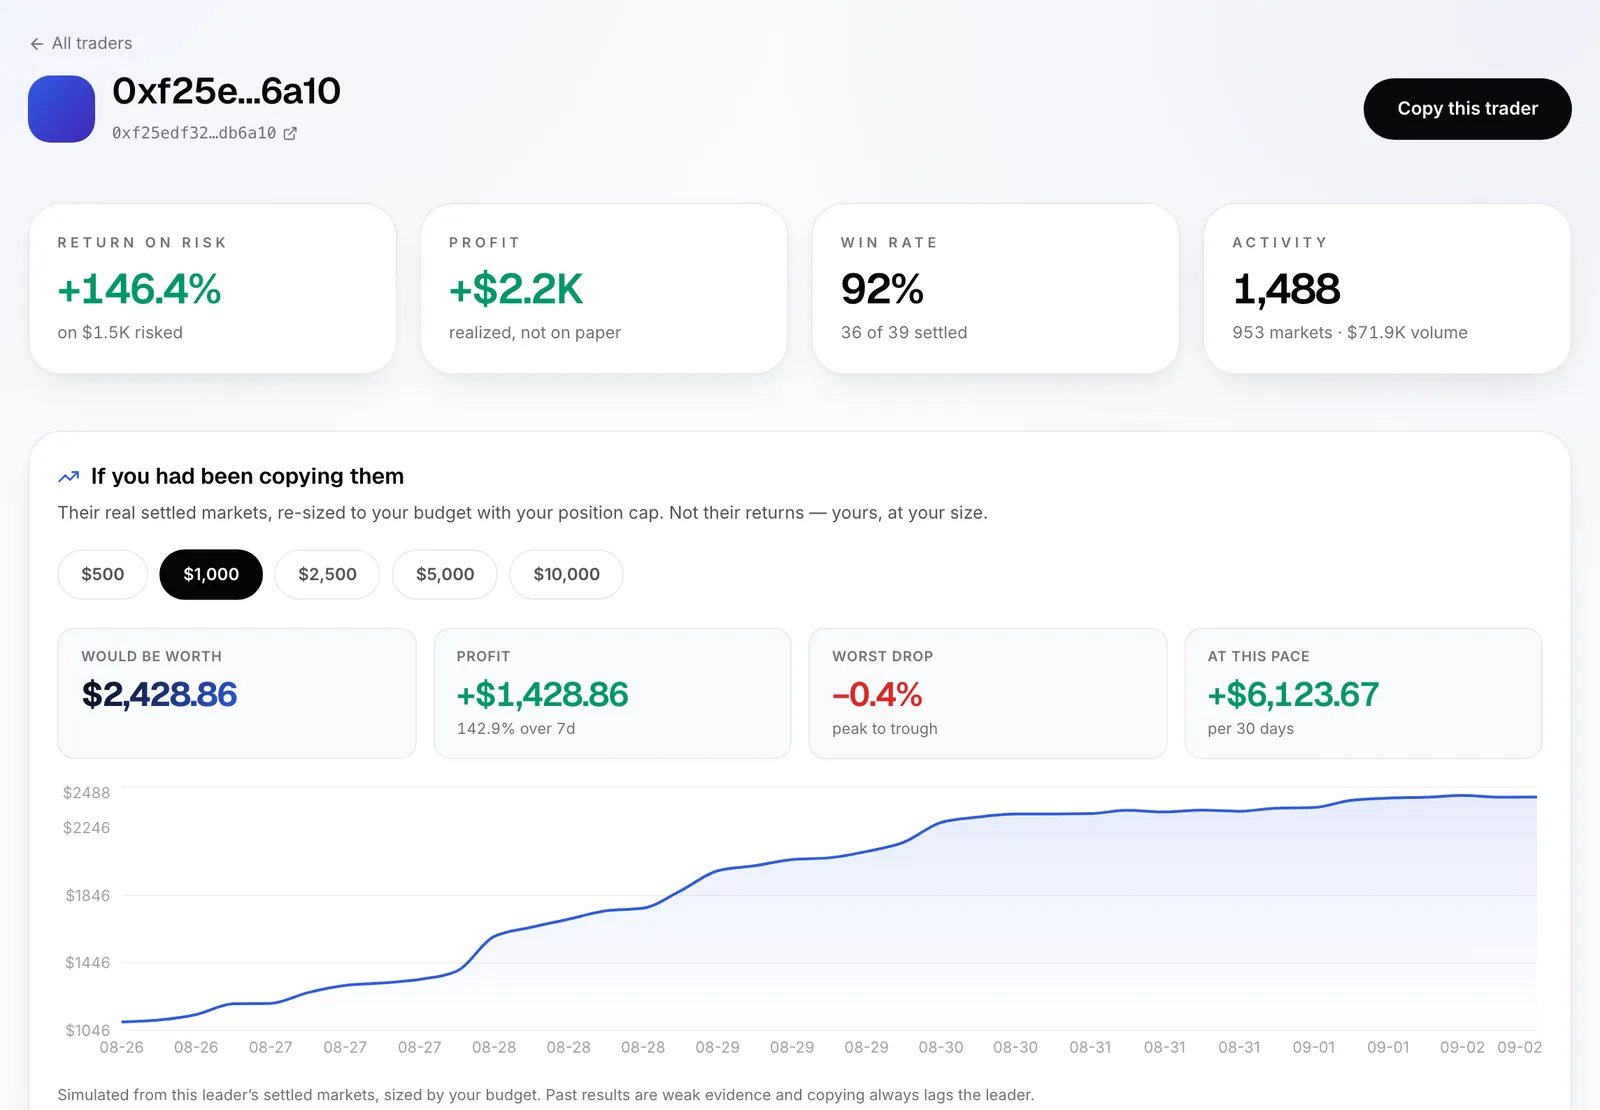1600x1110 pixels.
Task: Click the $1046 y-axis label on chart
Action: click(x=88, y=1030)
